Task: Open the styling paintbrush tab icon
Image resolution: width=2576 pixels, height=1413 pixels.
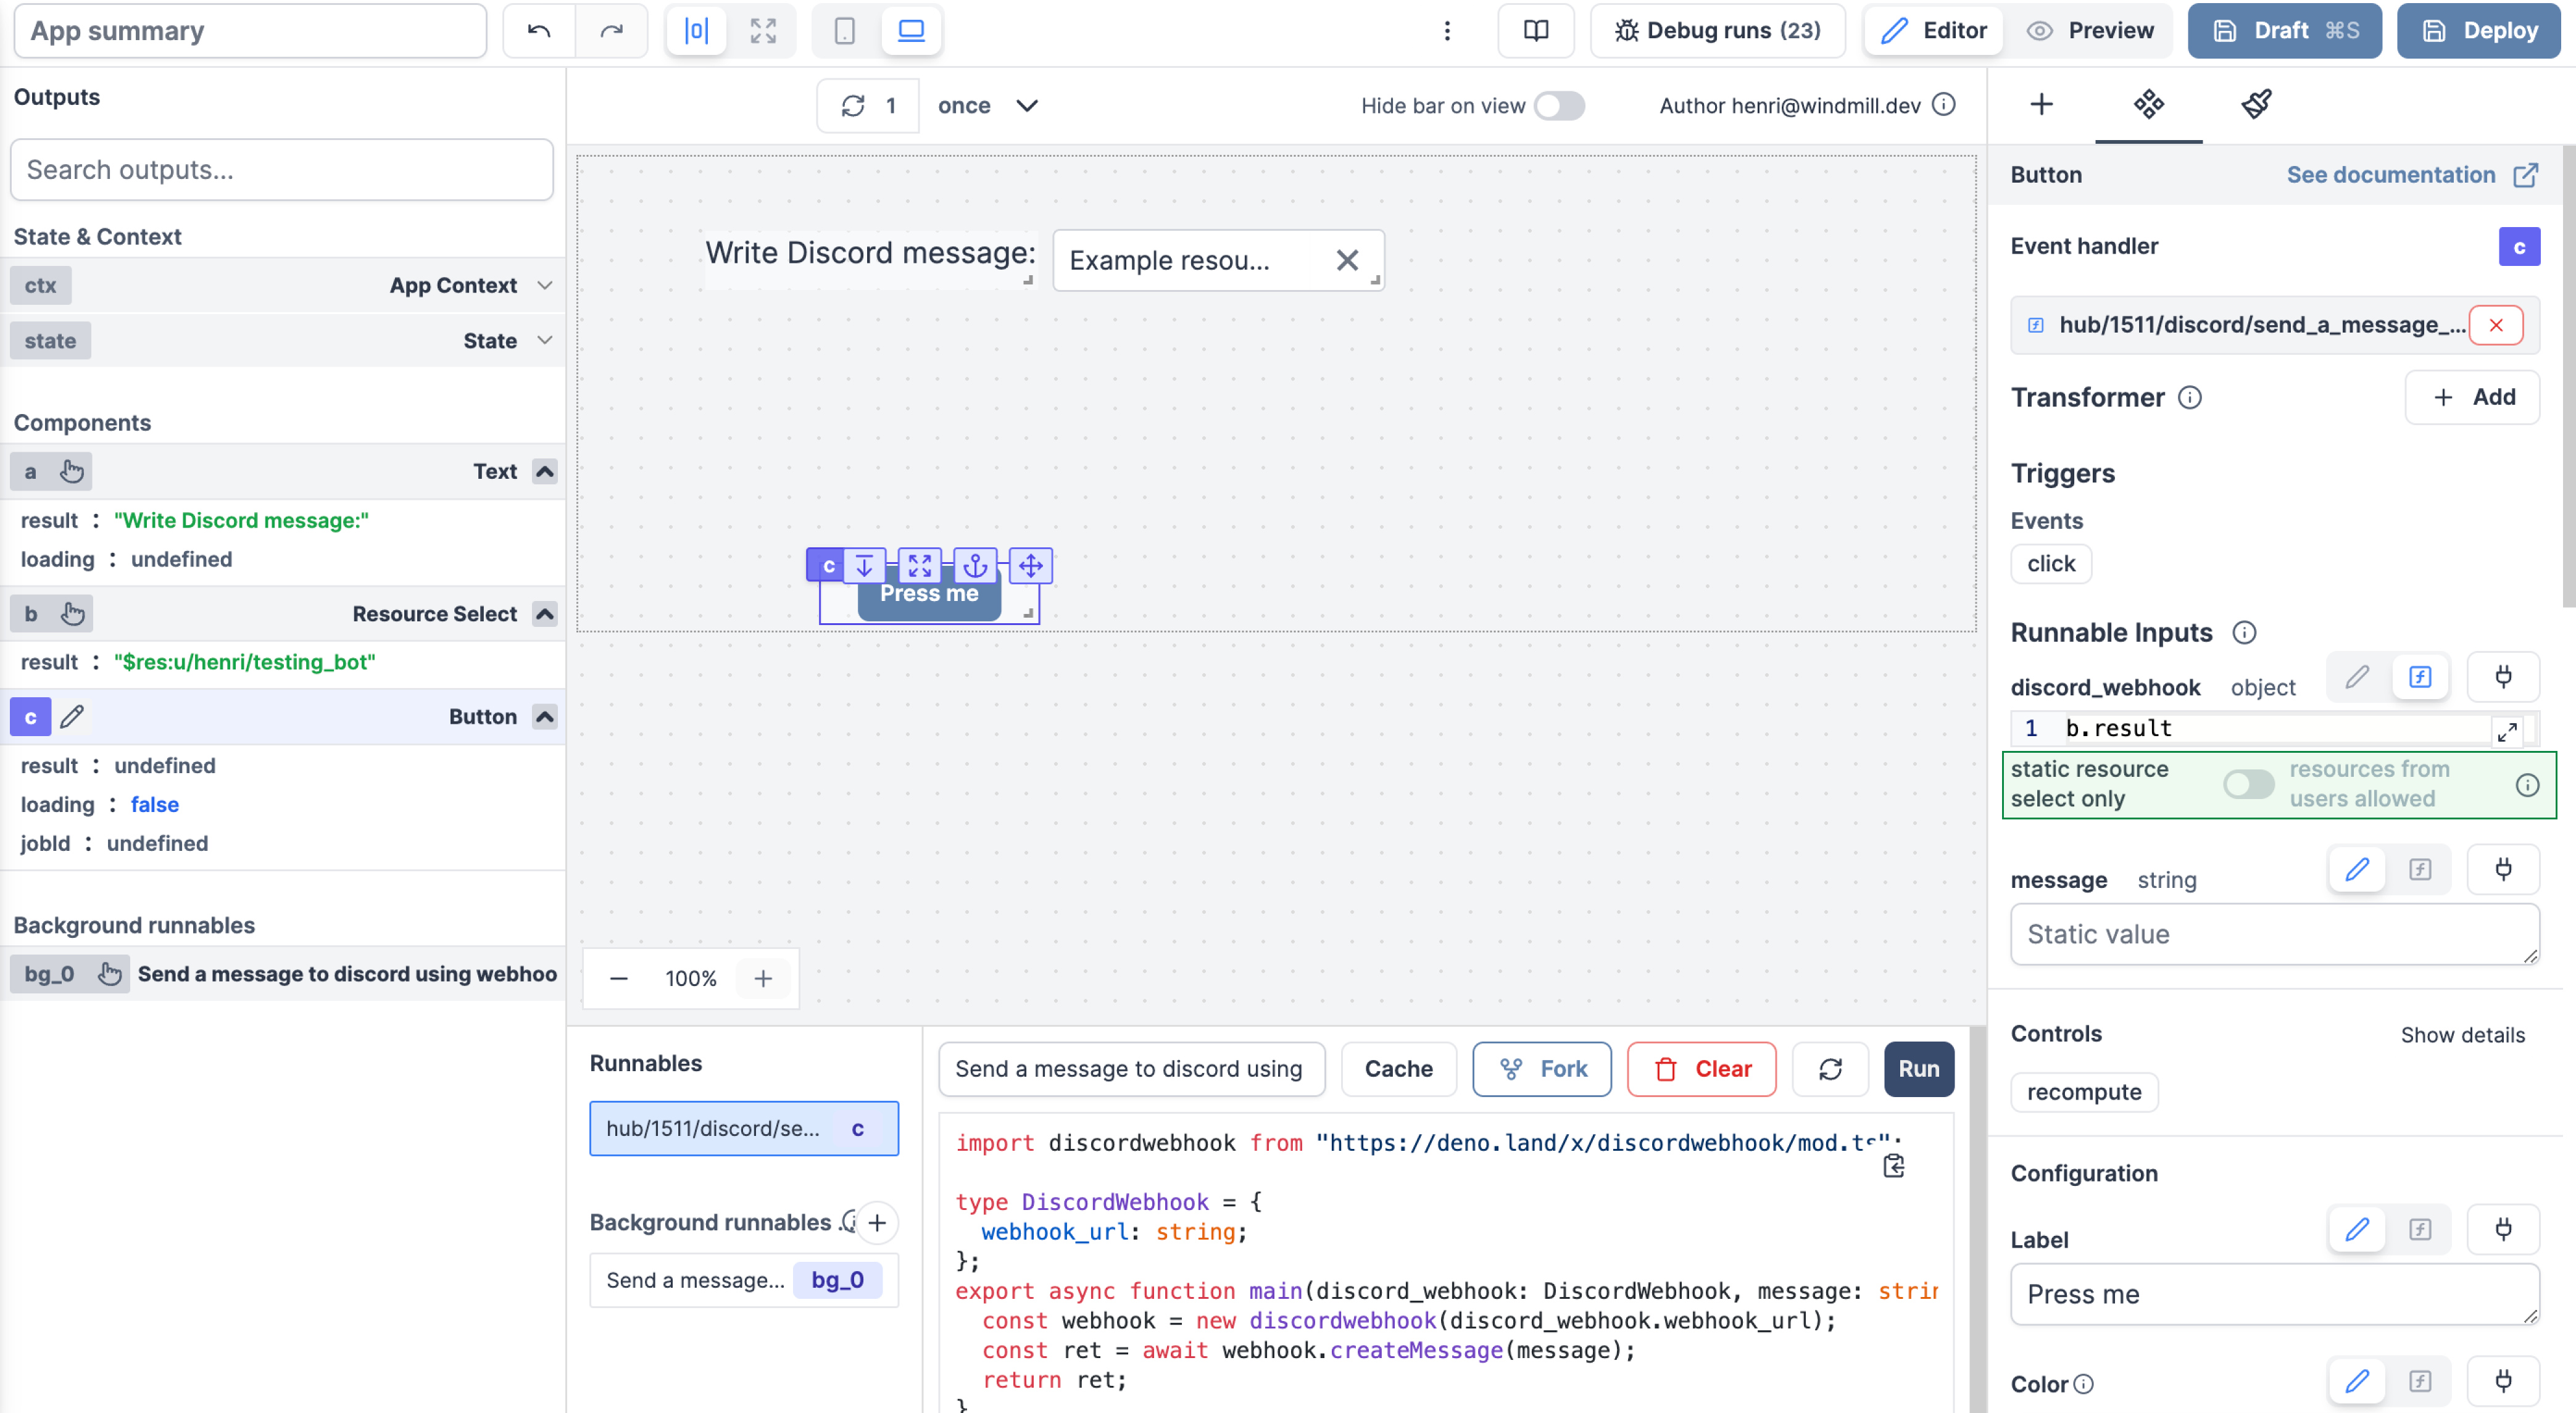Action: tap(2256, 104)
